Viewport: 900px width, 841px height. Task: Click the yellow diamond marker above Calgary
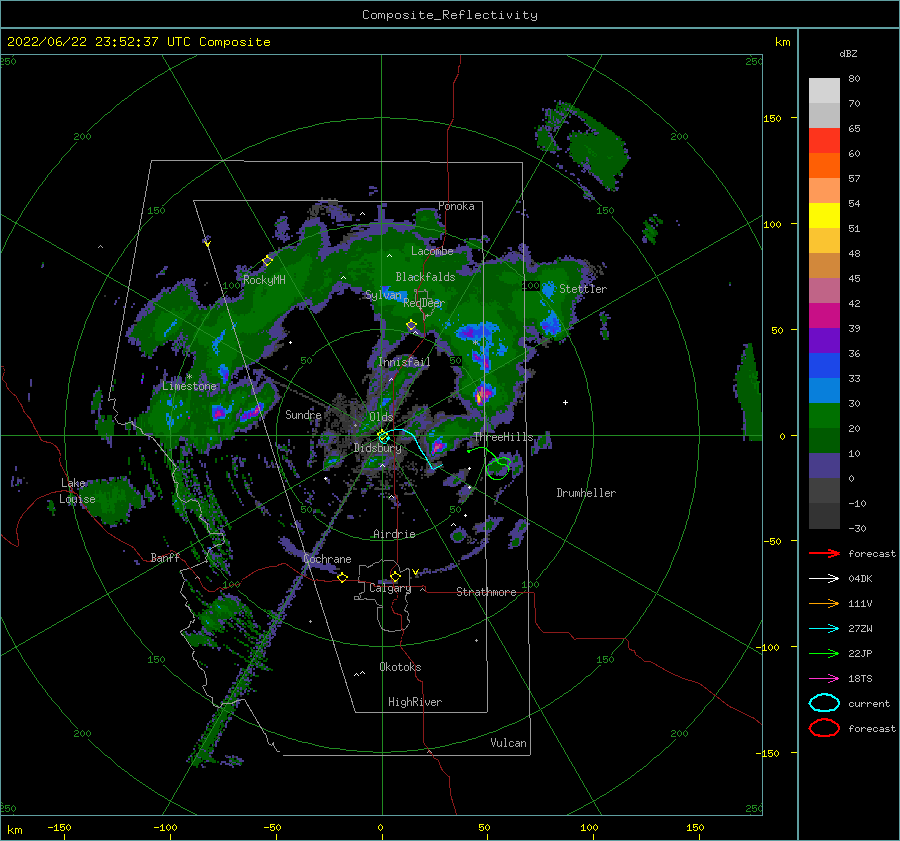395,576
